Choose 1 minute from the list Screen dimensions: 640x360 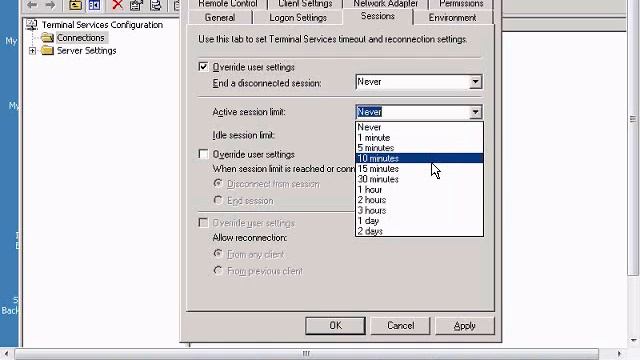pos(419,138)
